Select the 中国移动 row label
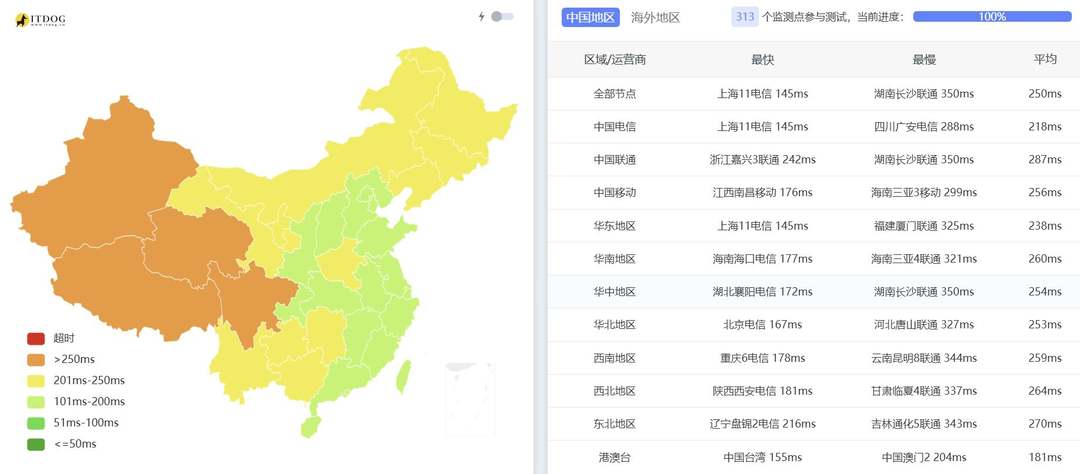Screen dimensions: 1080x474 tap(615, 192)
